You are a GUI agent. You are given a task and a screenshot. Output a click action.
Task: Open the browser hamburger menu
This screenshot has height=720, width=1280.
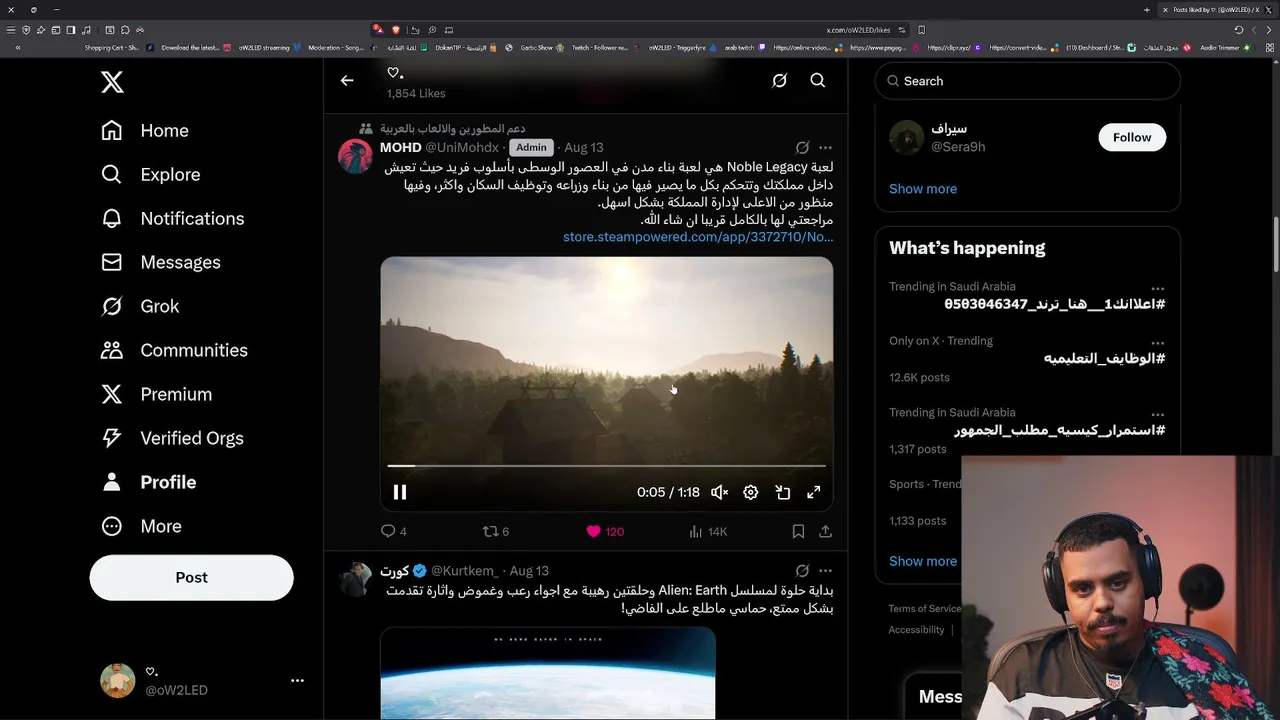point(10,30)
